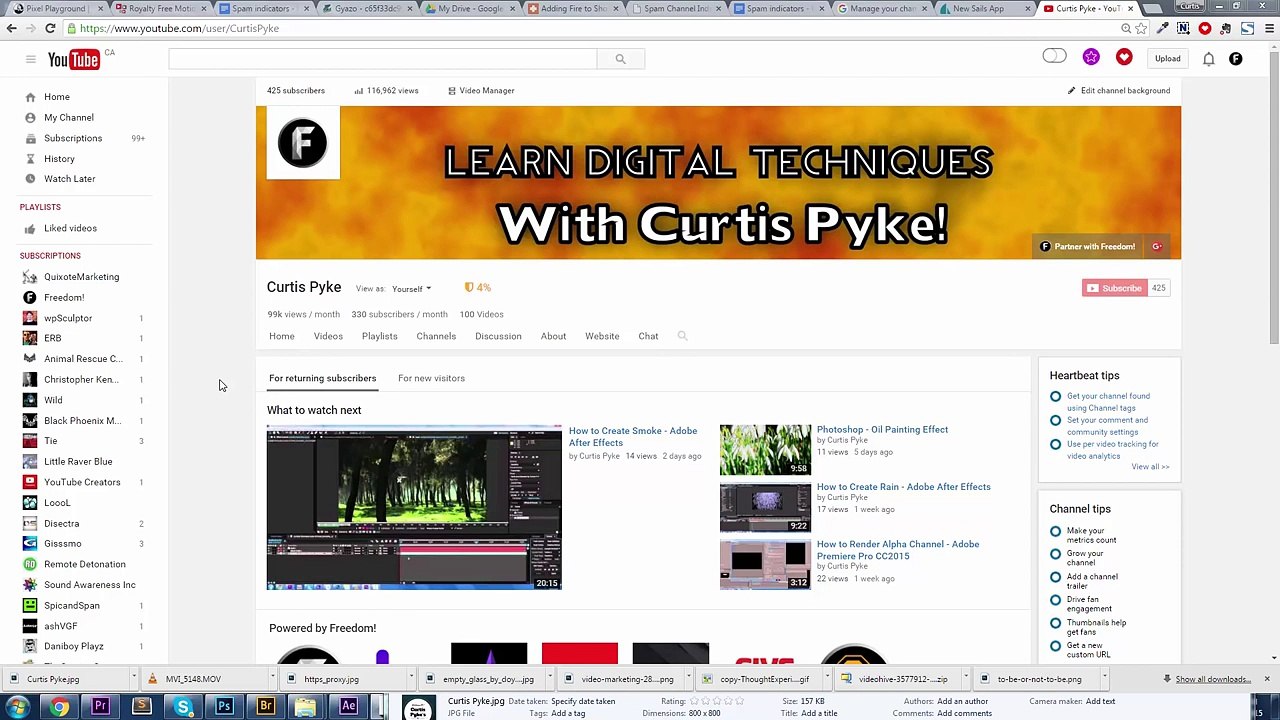Bookmark this page with the star icon
This screenshot has height=720, width=1280.
coord(1141,29)
